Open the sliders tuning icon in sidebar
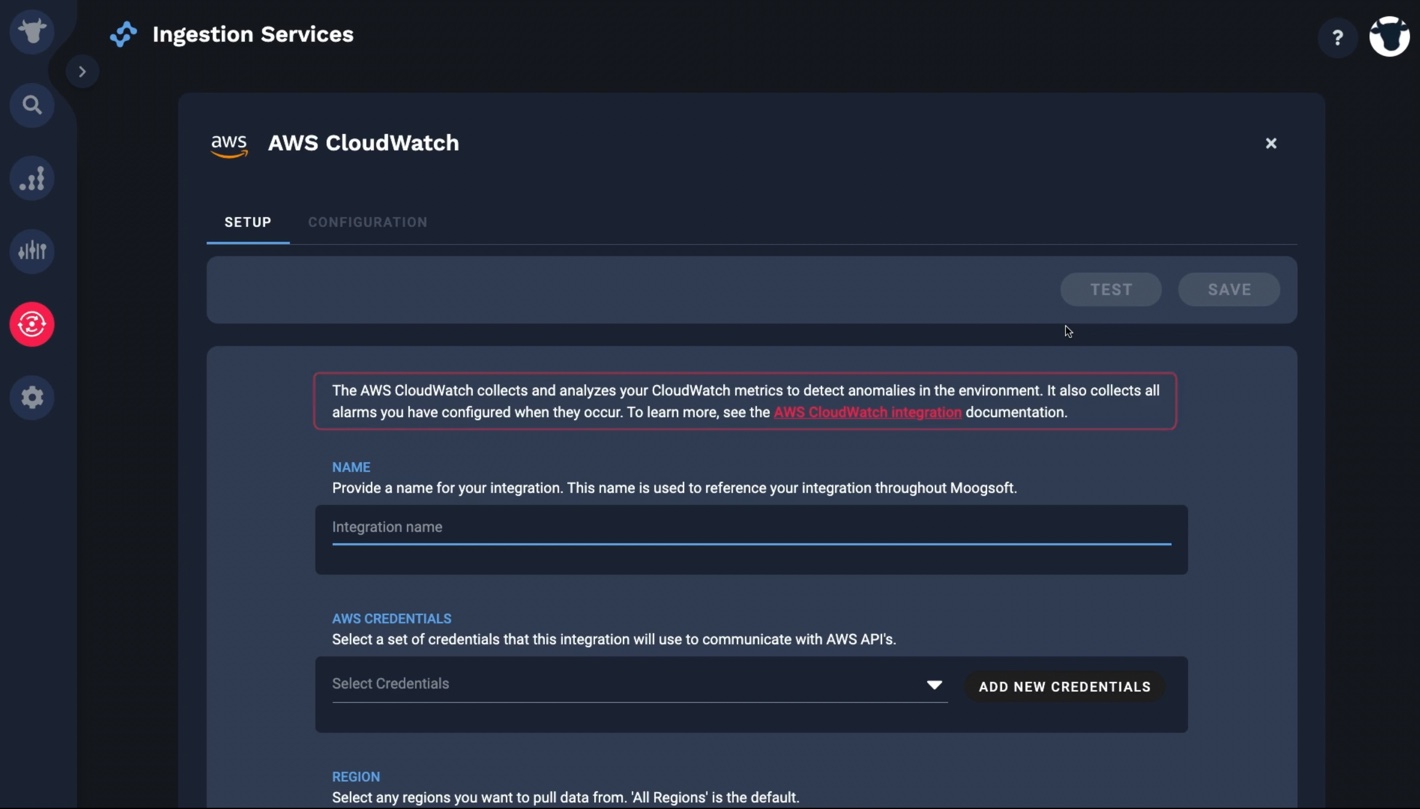Screen dimensions: 1420x809 point(32,251)
